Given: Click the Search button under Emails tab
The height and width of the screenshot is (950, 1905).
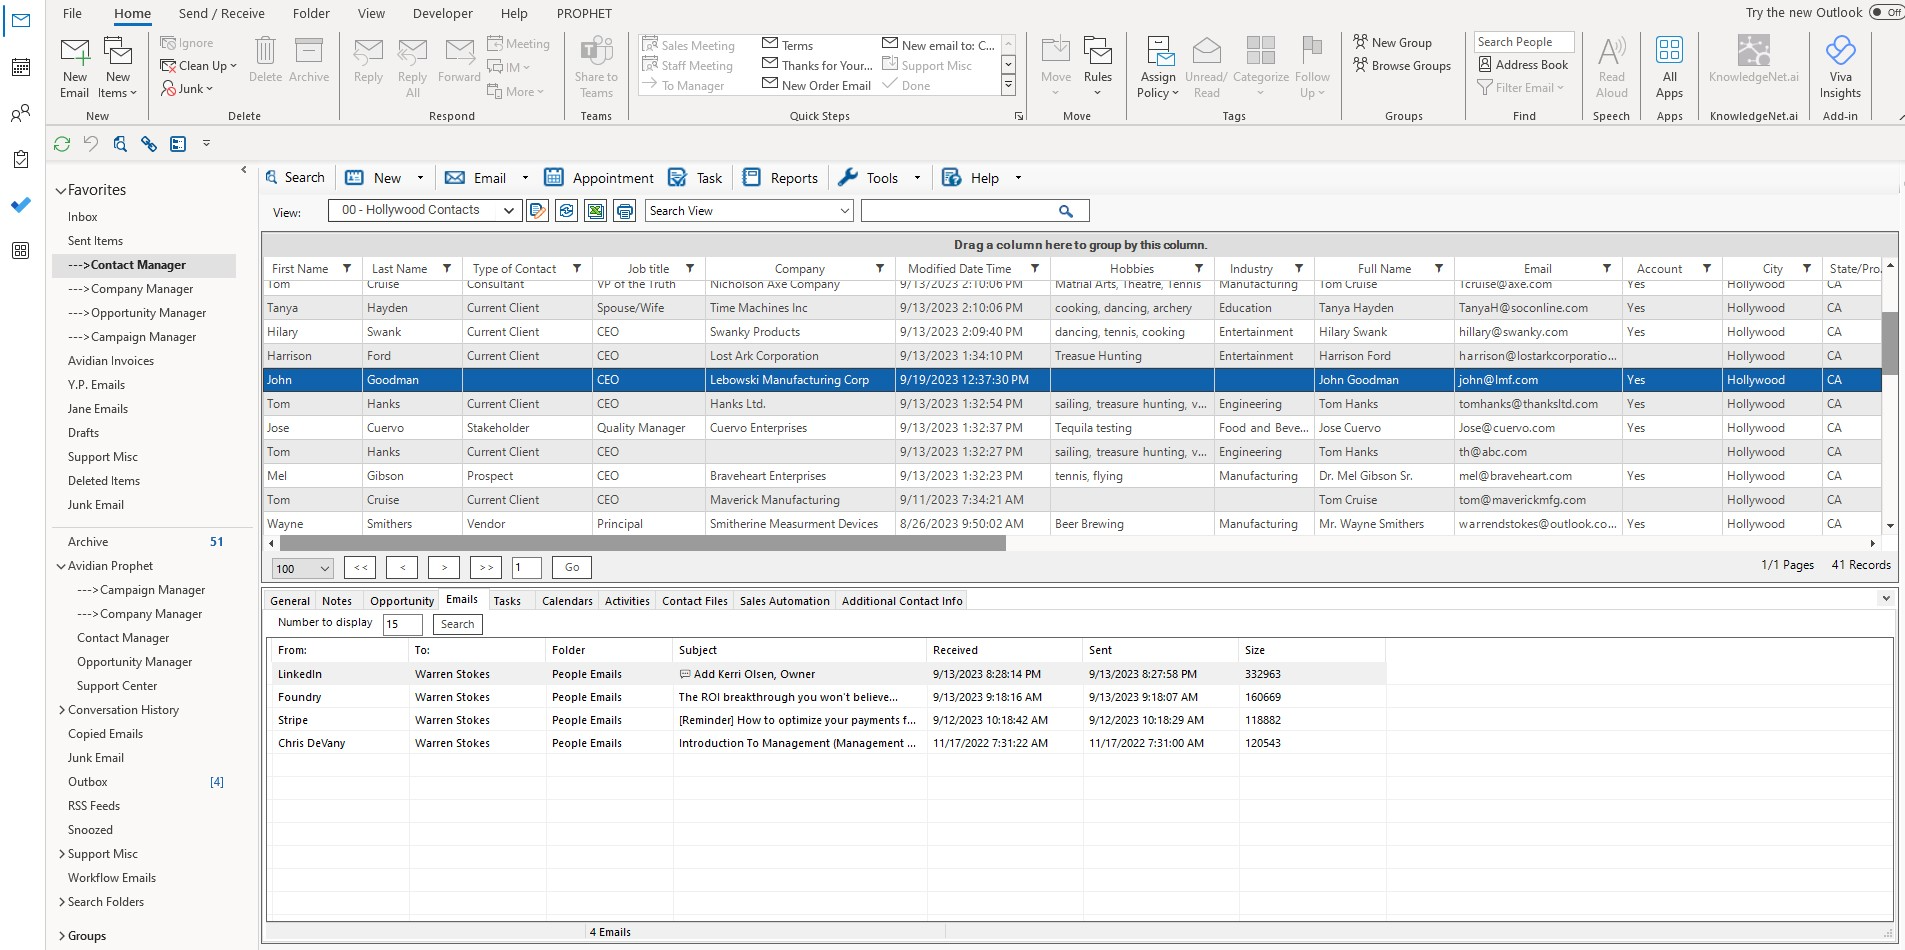Looking at the screenshot, I should click(458, 624).
